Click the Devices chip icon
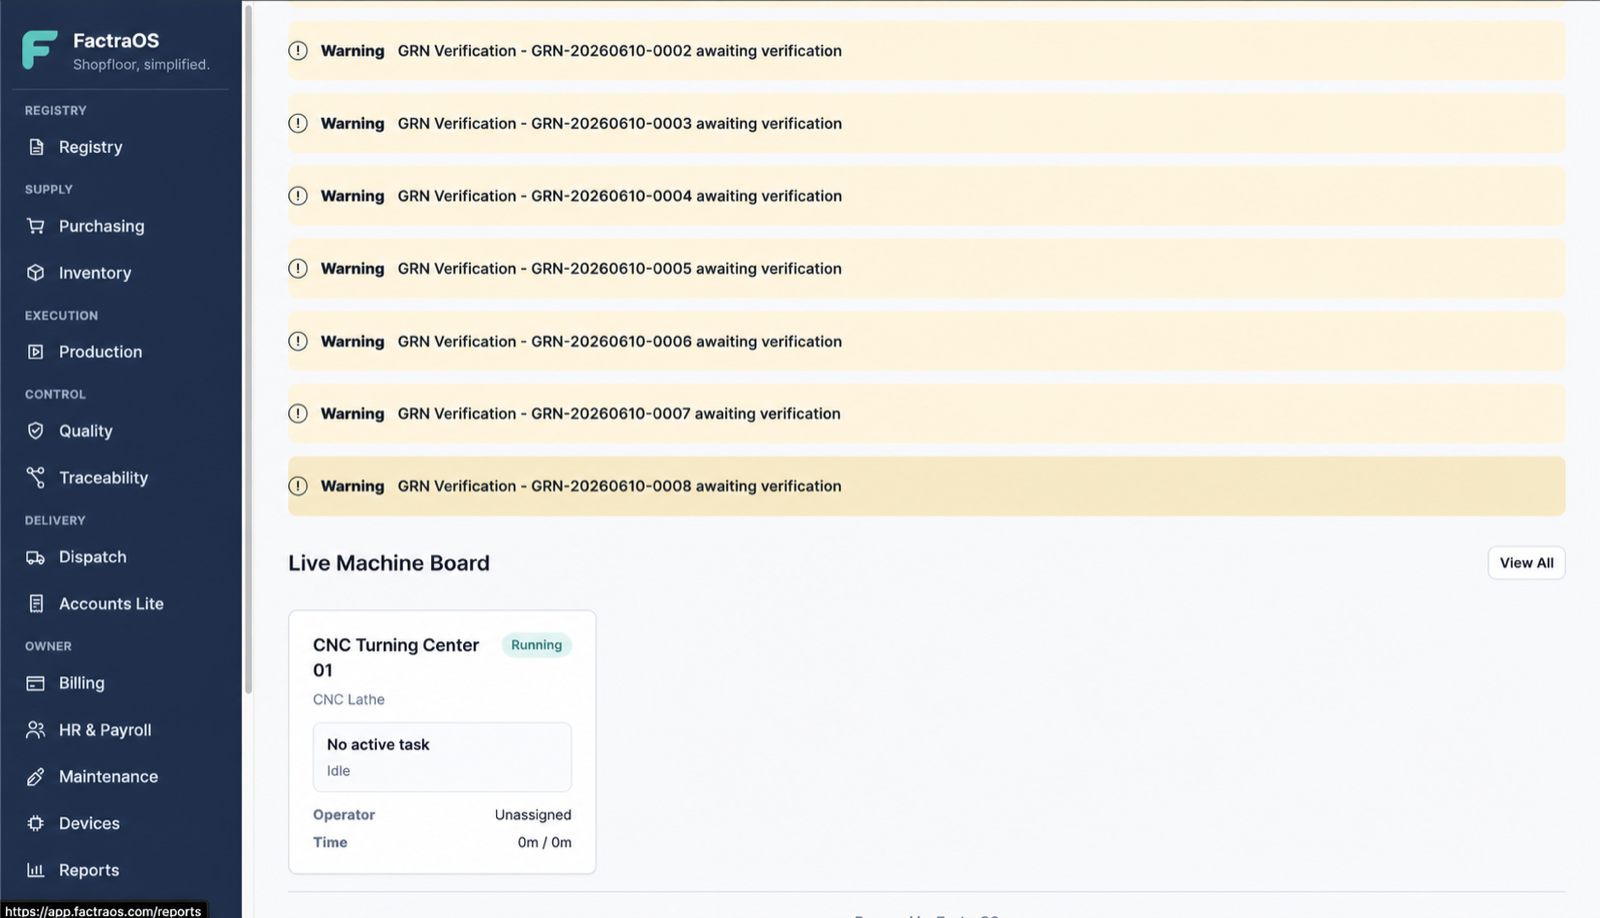This screenshot has width=1600, height=918. [36, 824]
